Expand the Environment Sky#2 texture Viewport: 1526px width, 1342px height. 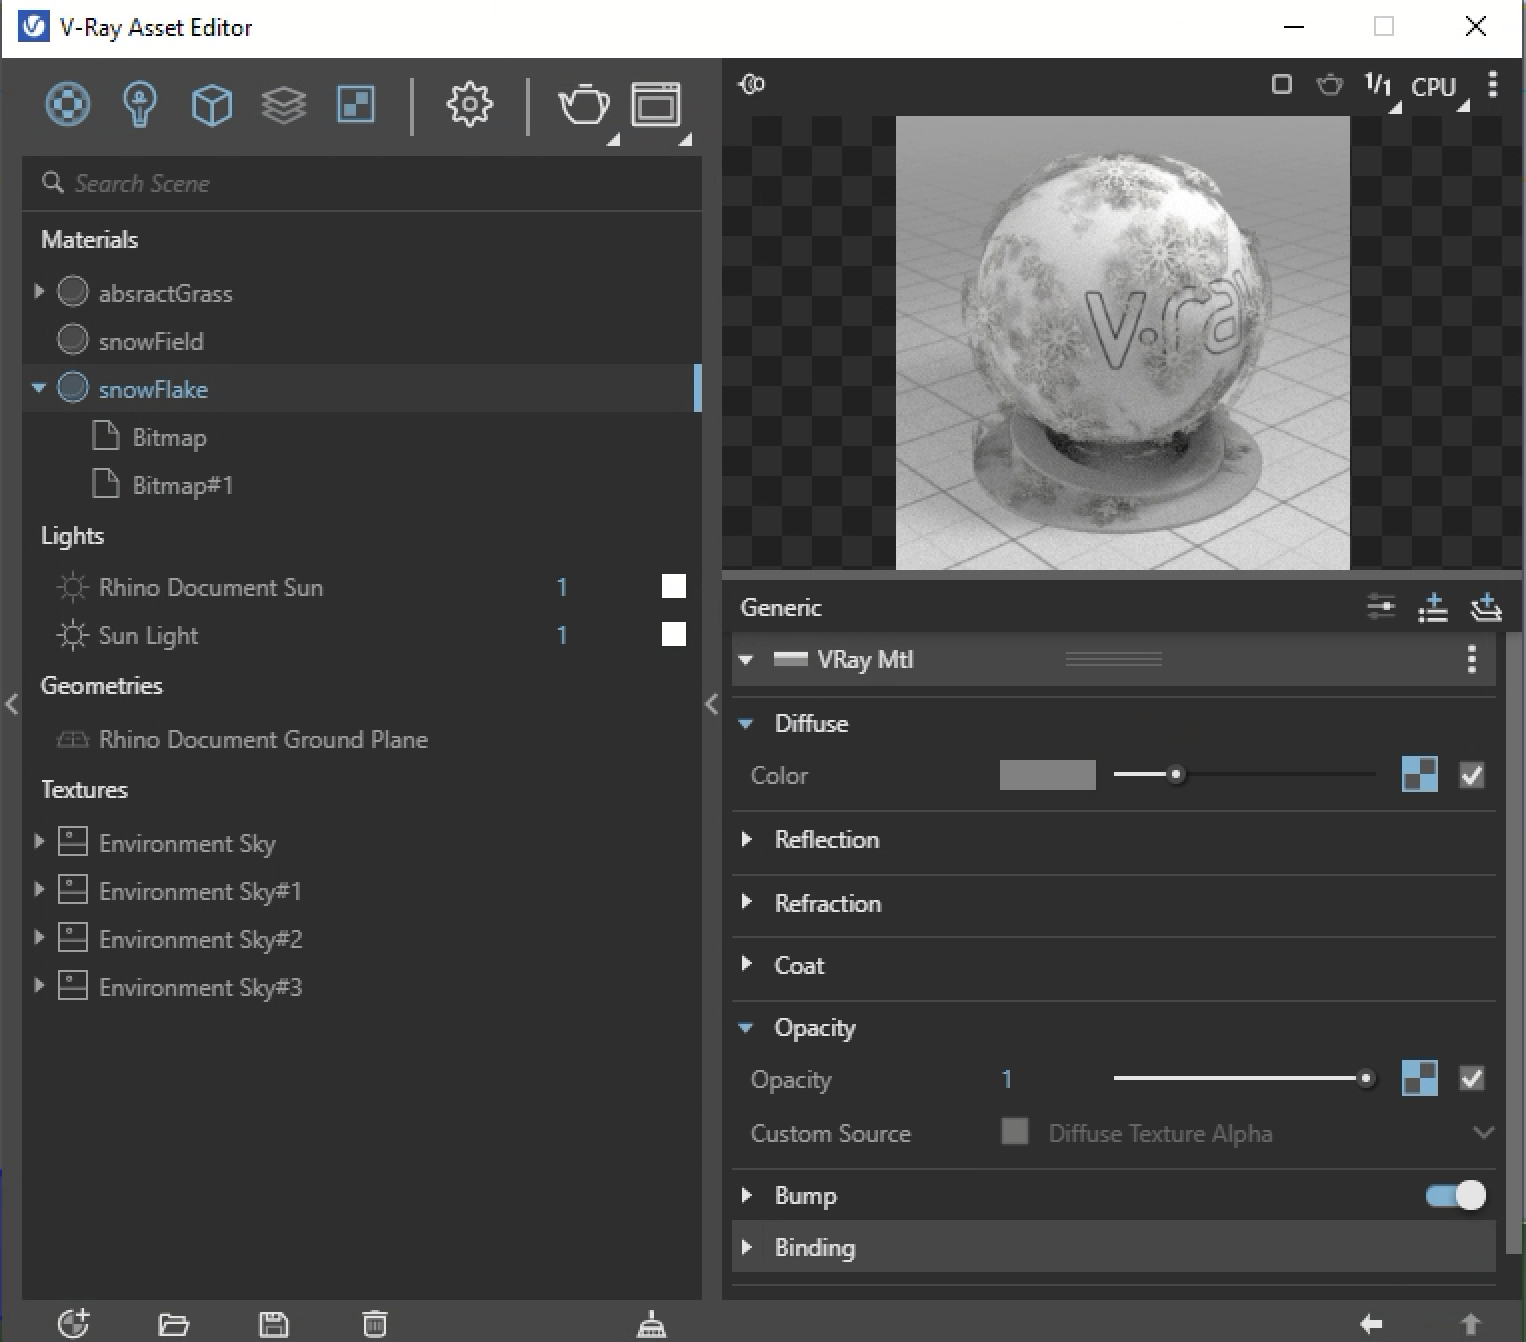(39, 938)
